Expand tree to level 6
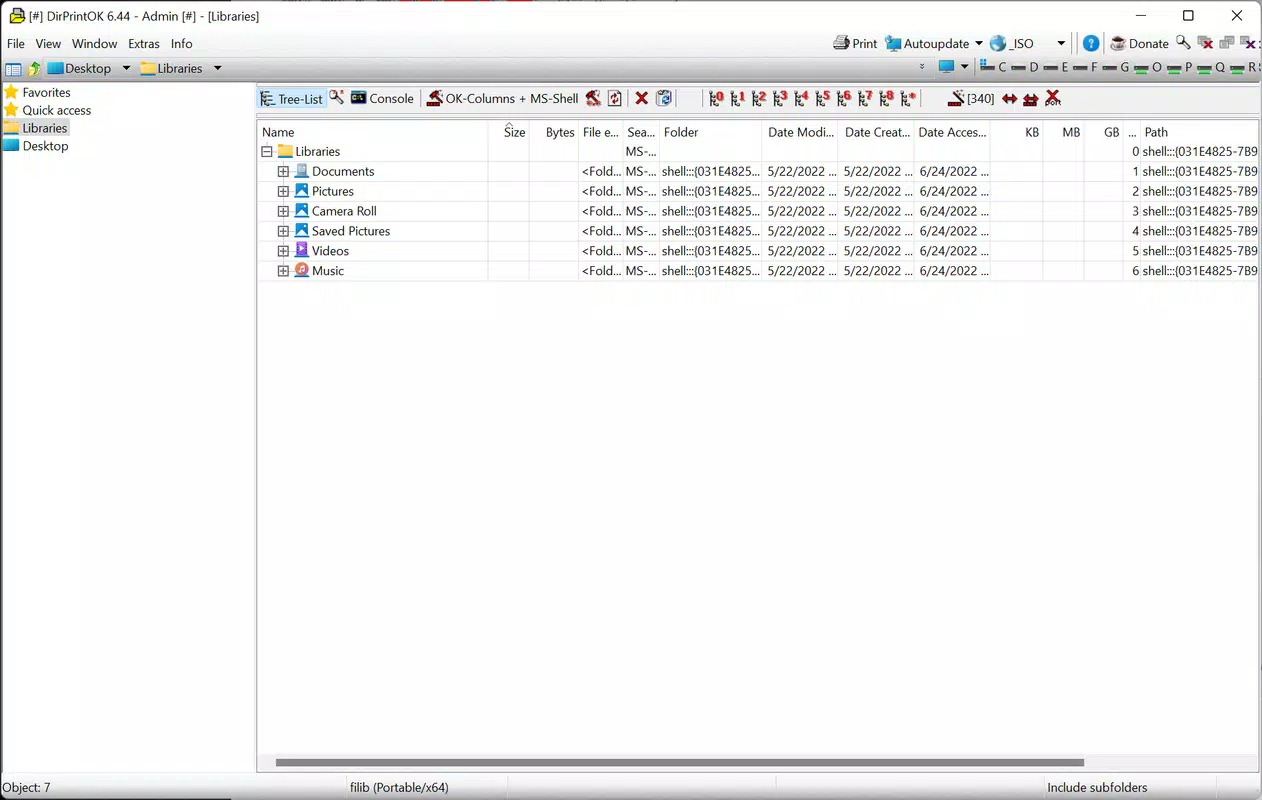 coord(844,98)
